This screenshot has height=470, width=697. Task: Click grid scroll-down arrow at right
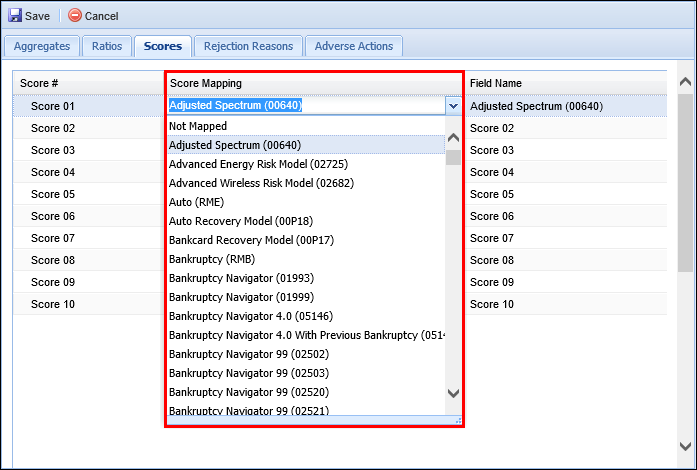point(685,446)
